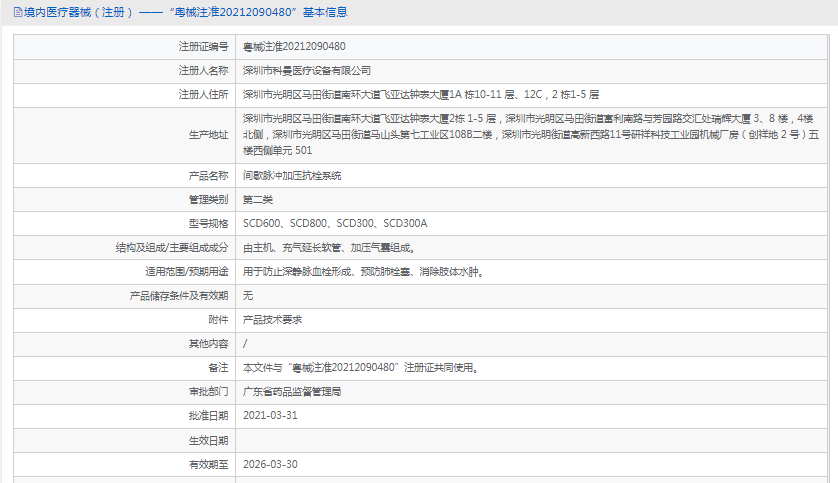Click the label 生产地址
Image resolution: width=838 pixels, height=483 pixels.
click(208, 135)
